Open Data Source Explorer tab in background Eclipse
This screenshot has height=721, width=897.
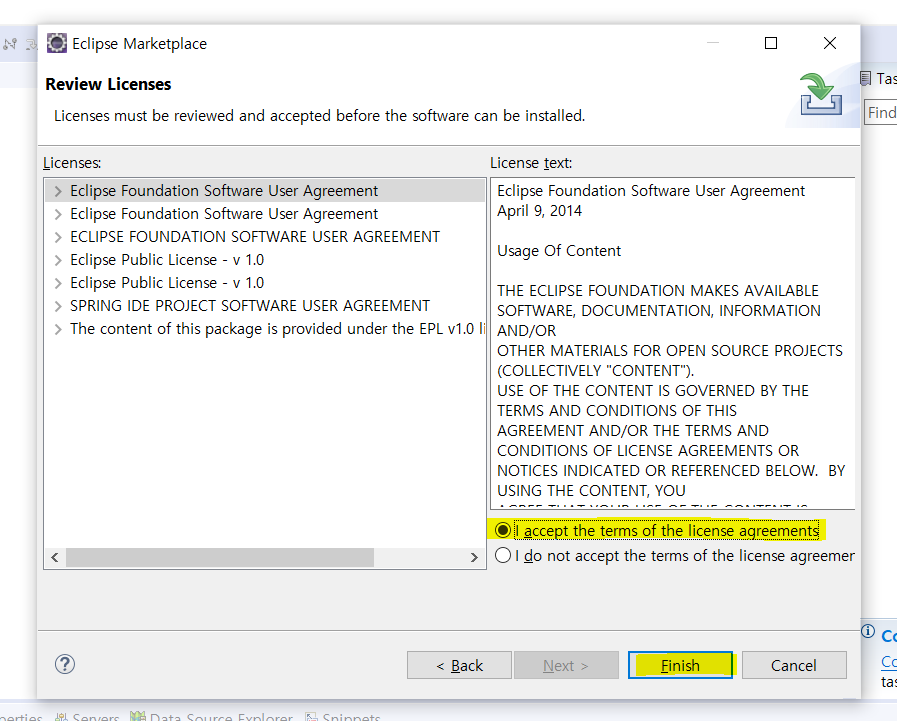212,716
